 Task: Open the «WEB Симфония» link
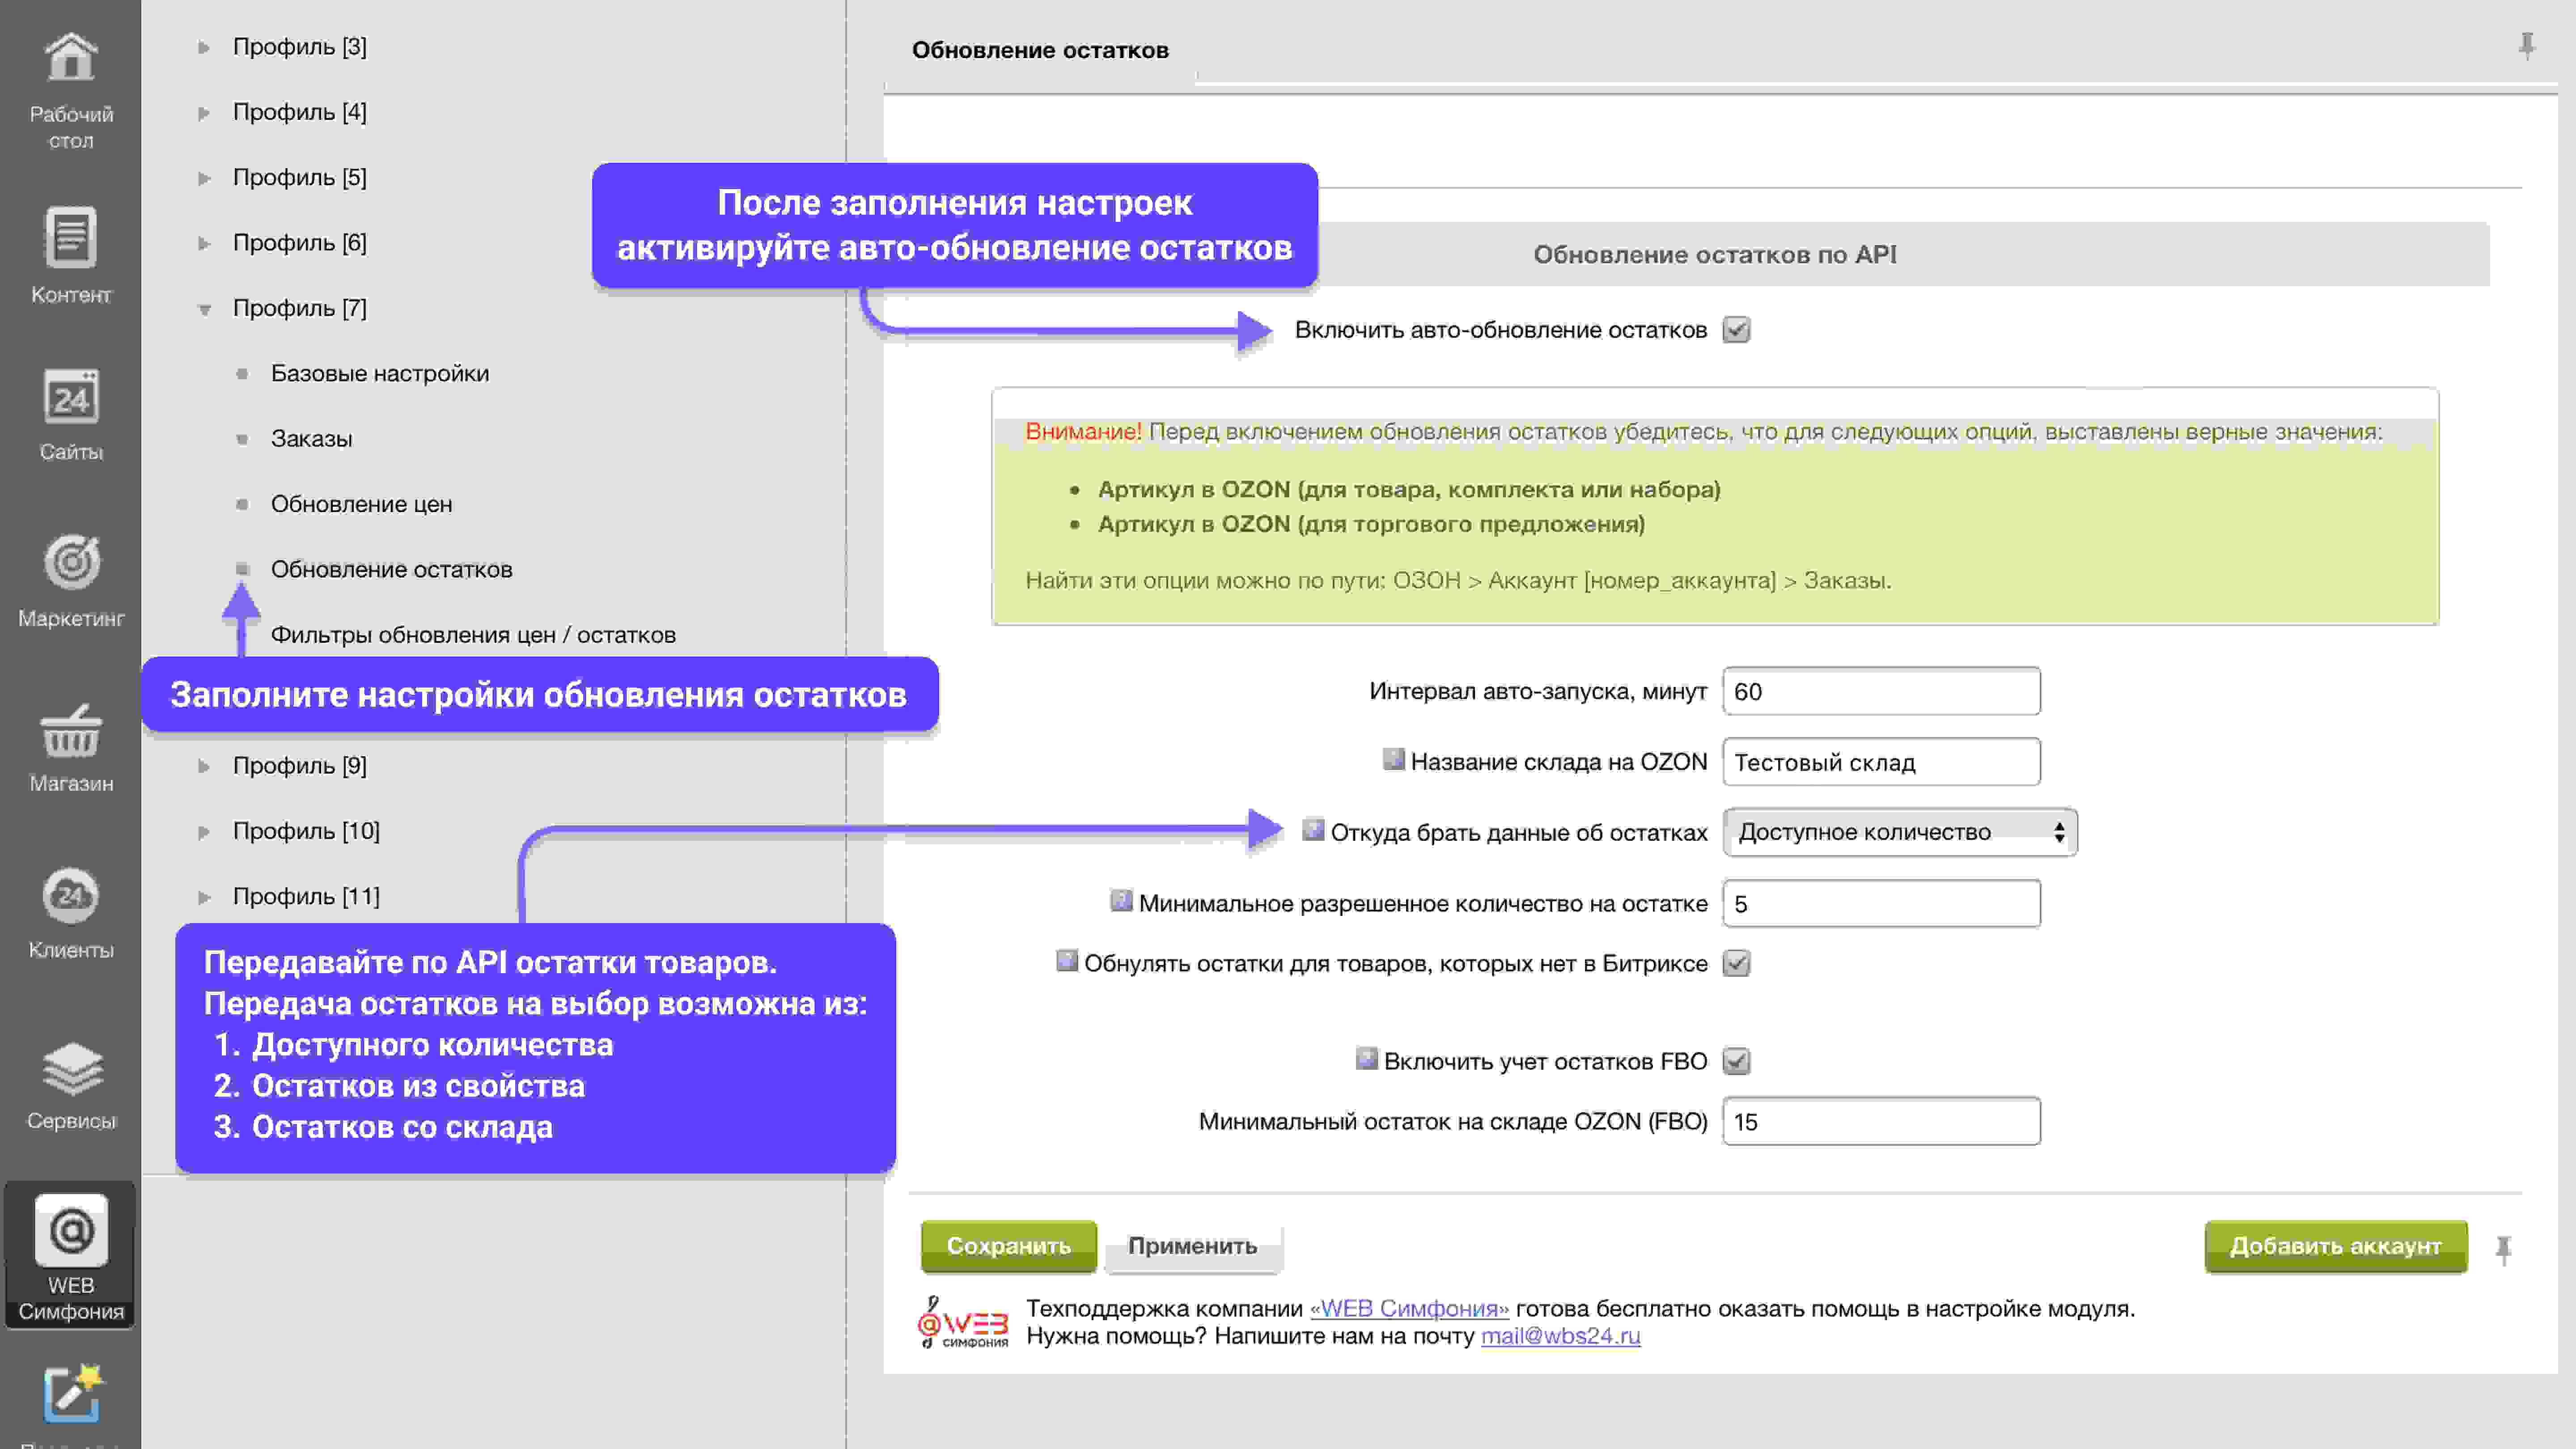coord(1409,1308)
